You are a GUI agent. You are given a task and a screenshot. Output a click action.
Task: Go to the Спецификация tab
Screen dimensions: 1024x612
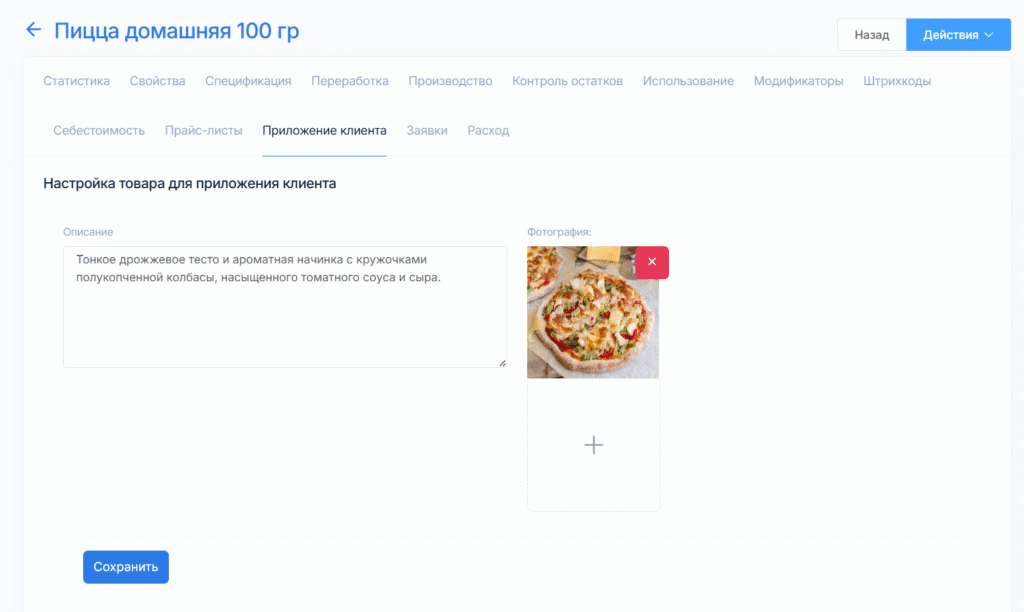(248, 81)
